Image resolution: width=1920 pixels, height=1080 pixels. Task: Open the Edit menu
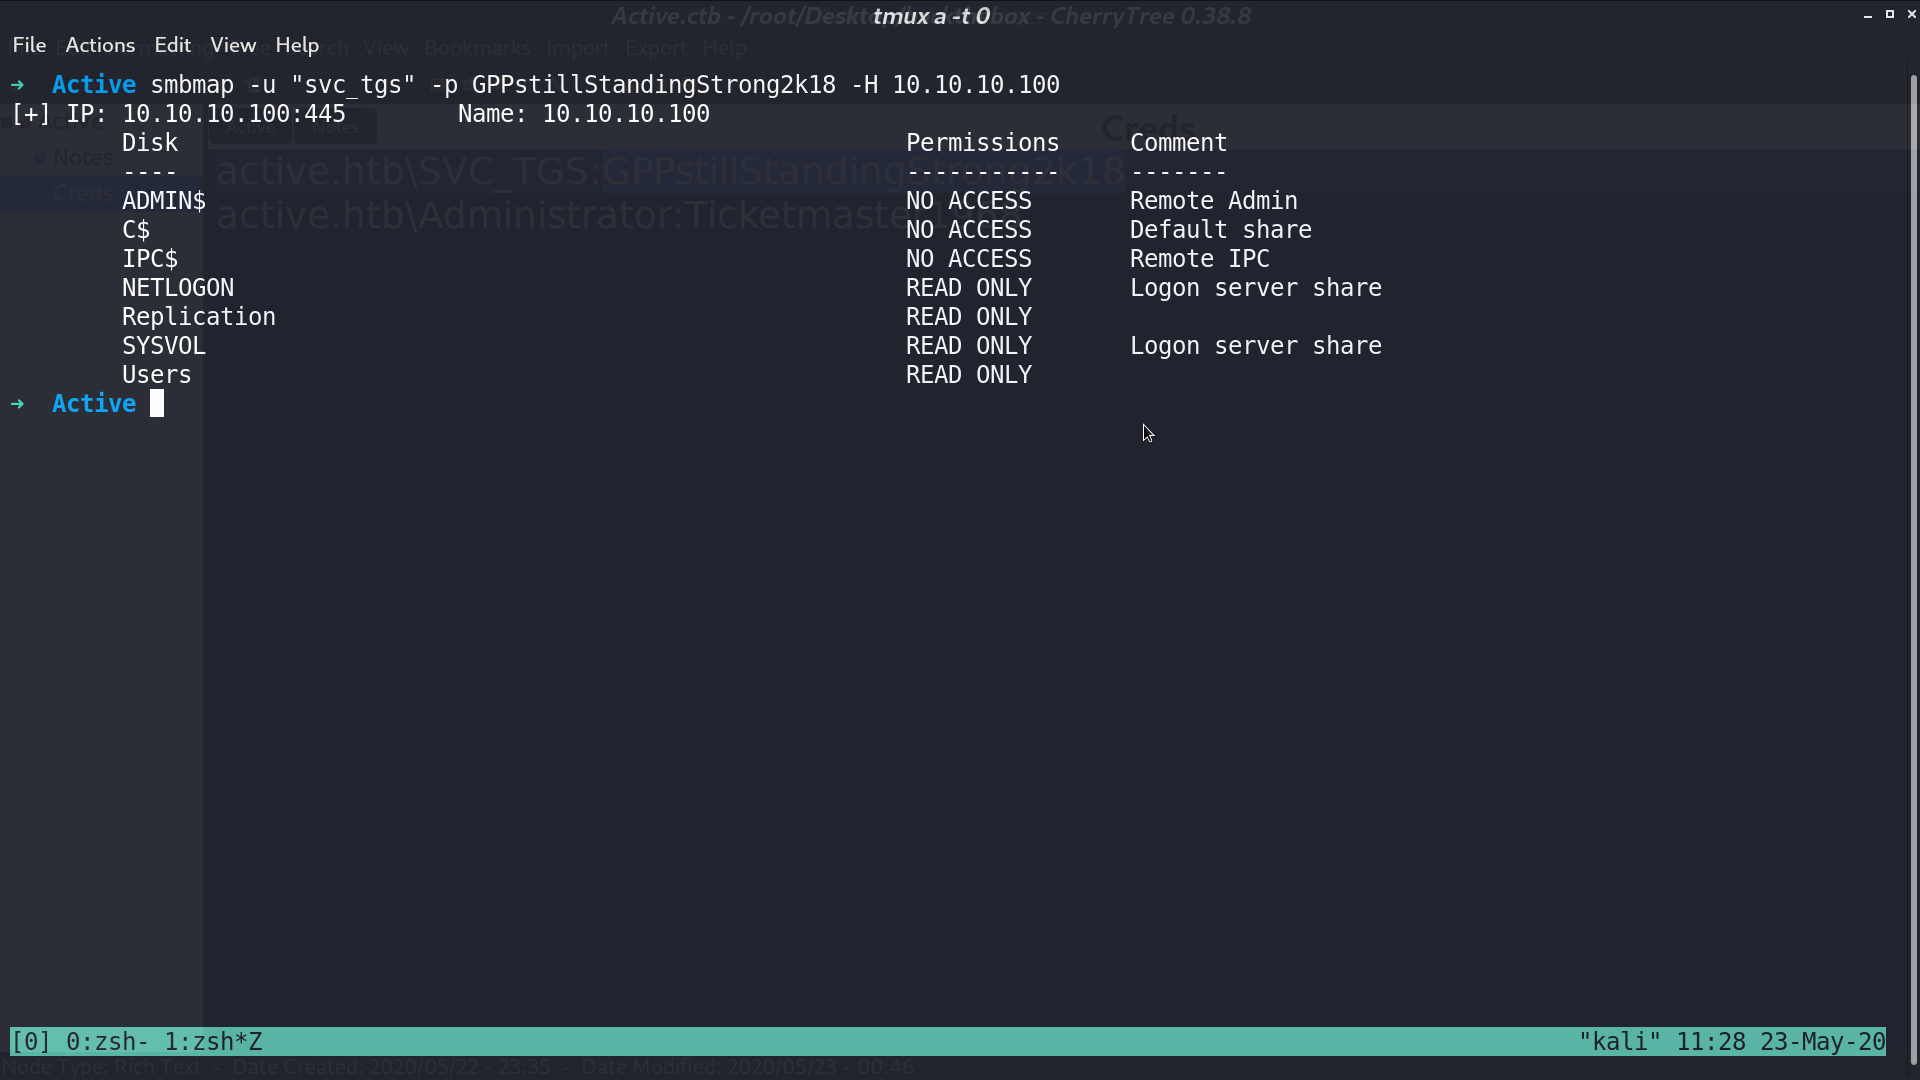[x=172, y=45]
